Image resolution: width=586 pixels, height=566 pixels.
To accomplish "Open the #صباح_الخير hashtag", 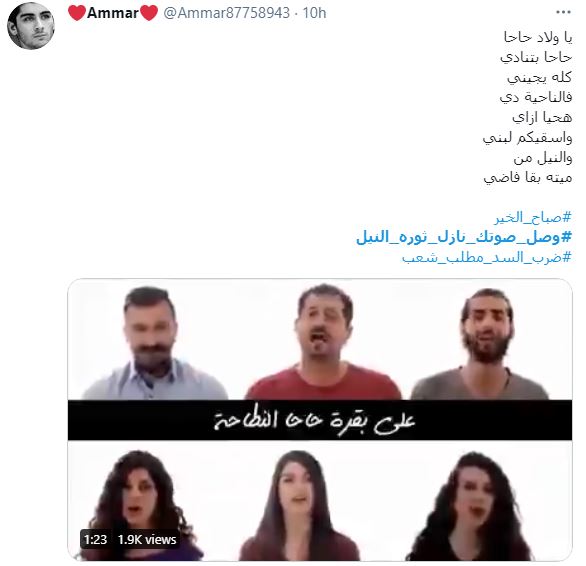I will [x=534, y=217].
